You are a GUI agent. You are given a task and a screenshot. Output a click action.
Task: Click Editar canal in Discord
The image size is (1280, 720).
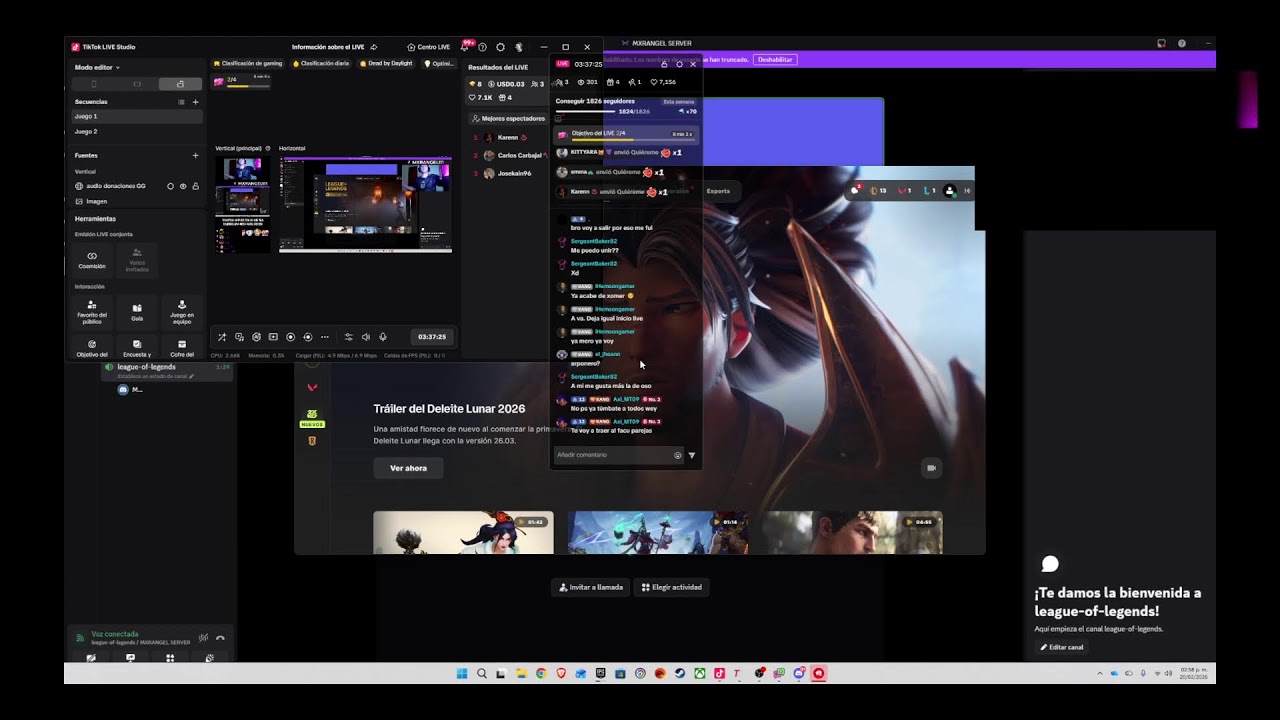click(x=1062, y=647)
